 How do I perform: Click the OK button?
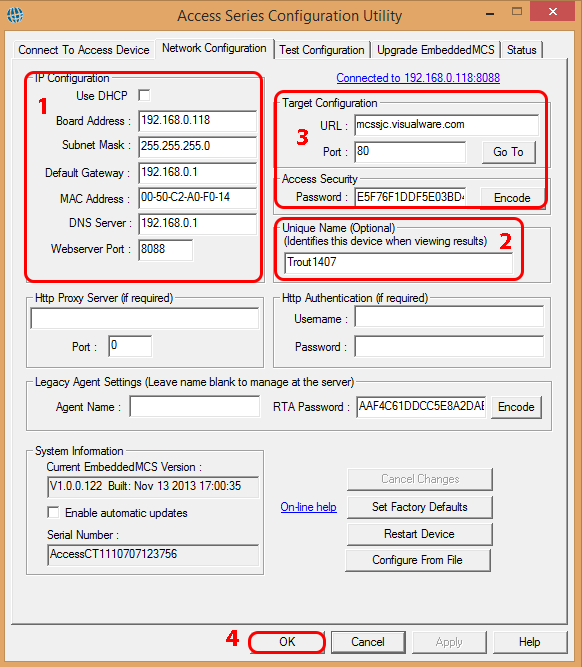click(x=287, y=642)
